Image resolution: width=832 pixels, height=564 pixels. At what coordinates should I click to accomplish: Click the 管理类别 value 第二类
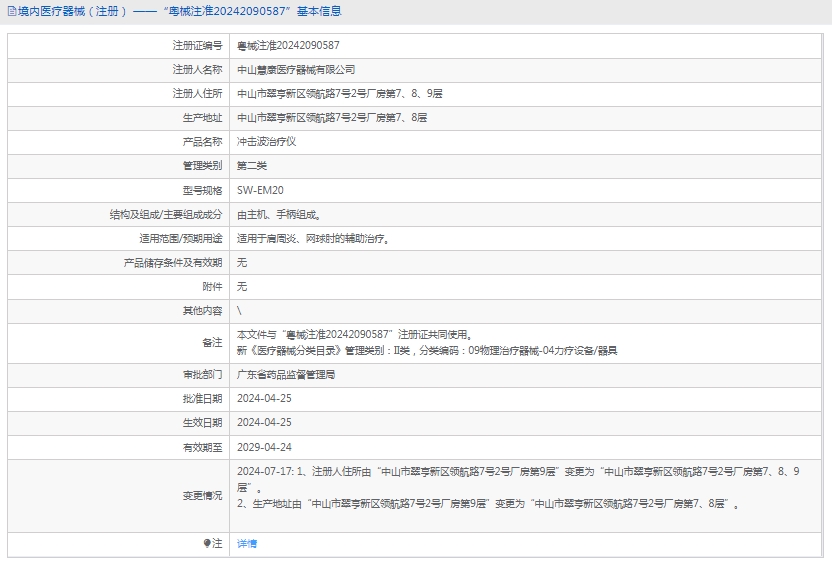(x=252, y=166)
